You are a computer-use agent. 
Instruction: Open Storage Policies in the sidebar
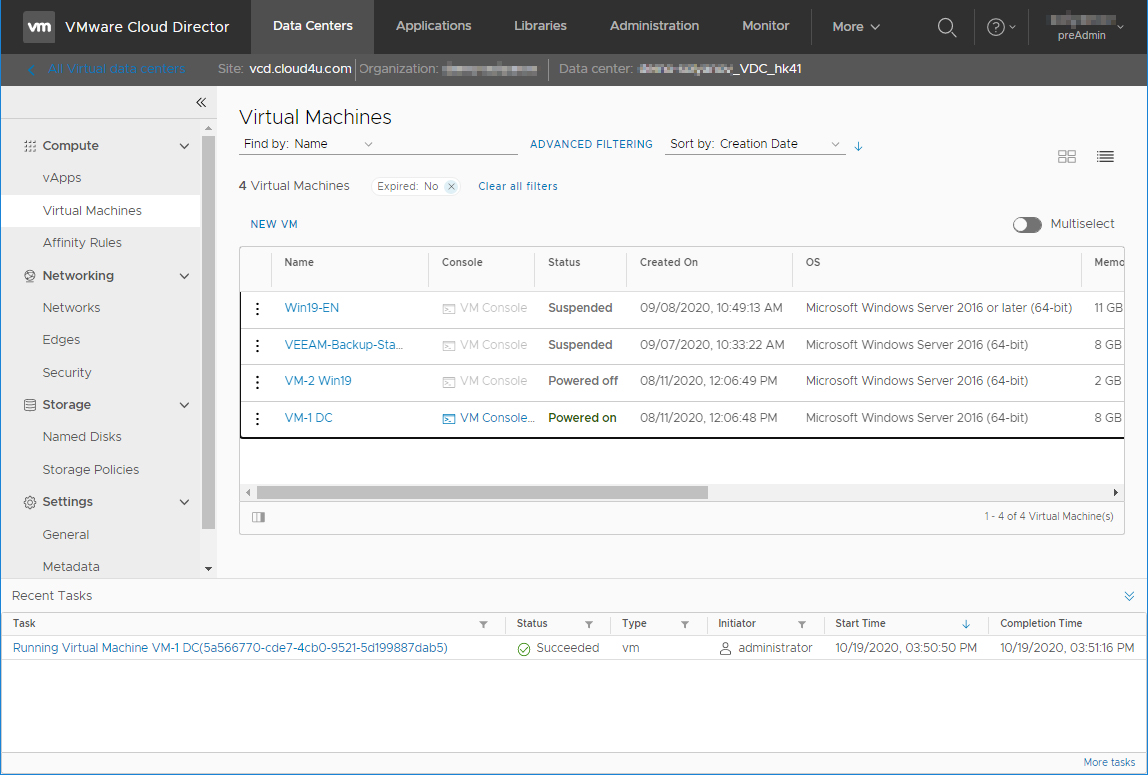(91, 470)
